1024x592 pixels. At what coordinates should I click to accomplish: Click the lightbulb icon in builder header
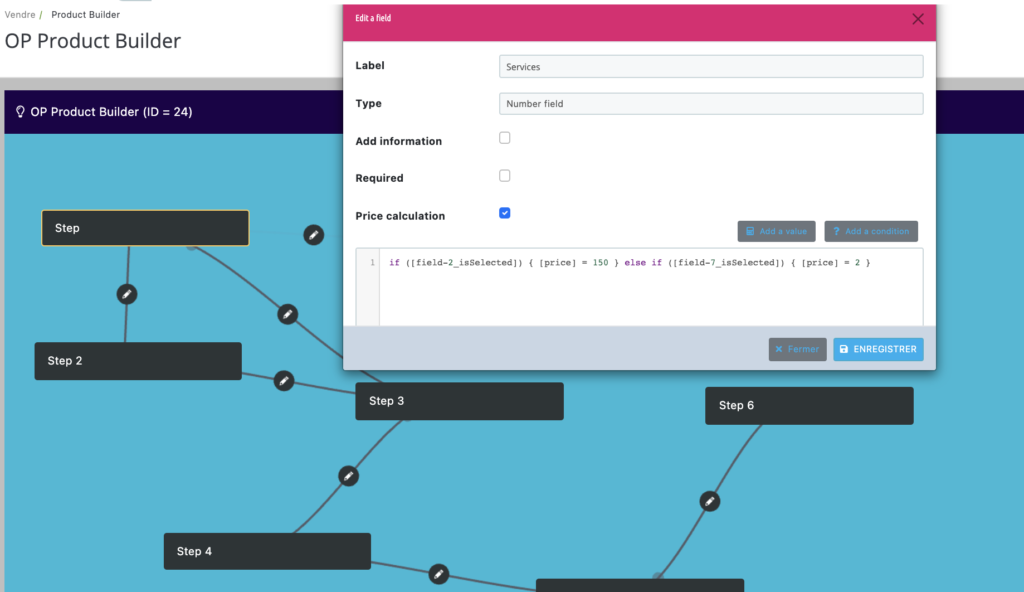click(x=20, y=112)
